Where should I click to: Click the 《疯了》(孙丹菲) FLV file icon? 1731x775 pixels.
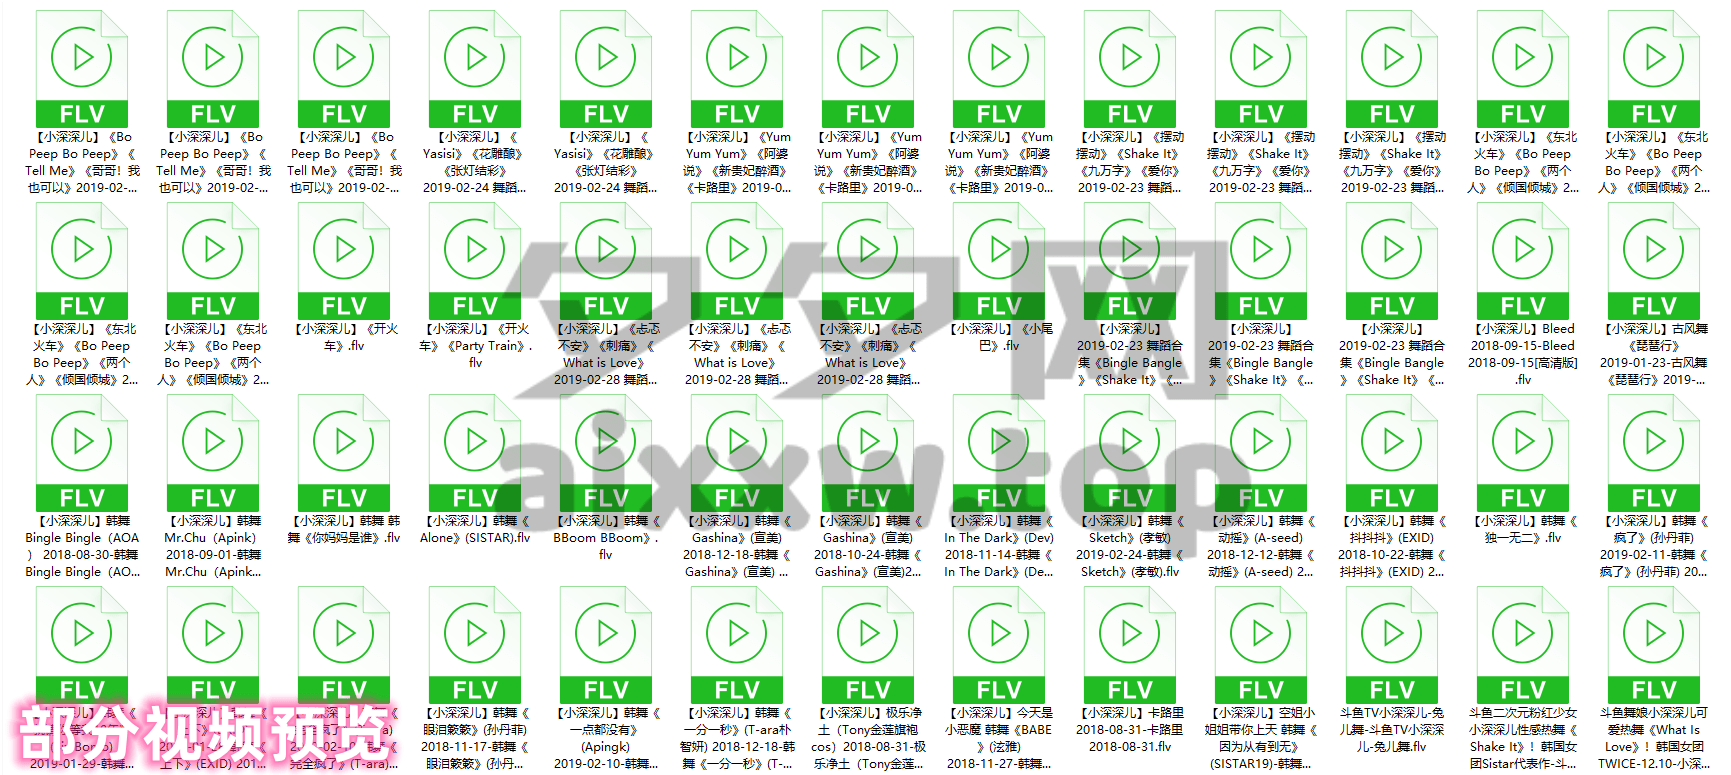coord(1654,453)
